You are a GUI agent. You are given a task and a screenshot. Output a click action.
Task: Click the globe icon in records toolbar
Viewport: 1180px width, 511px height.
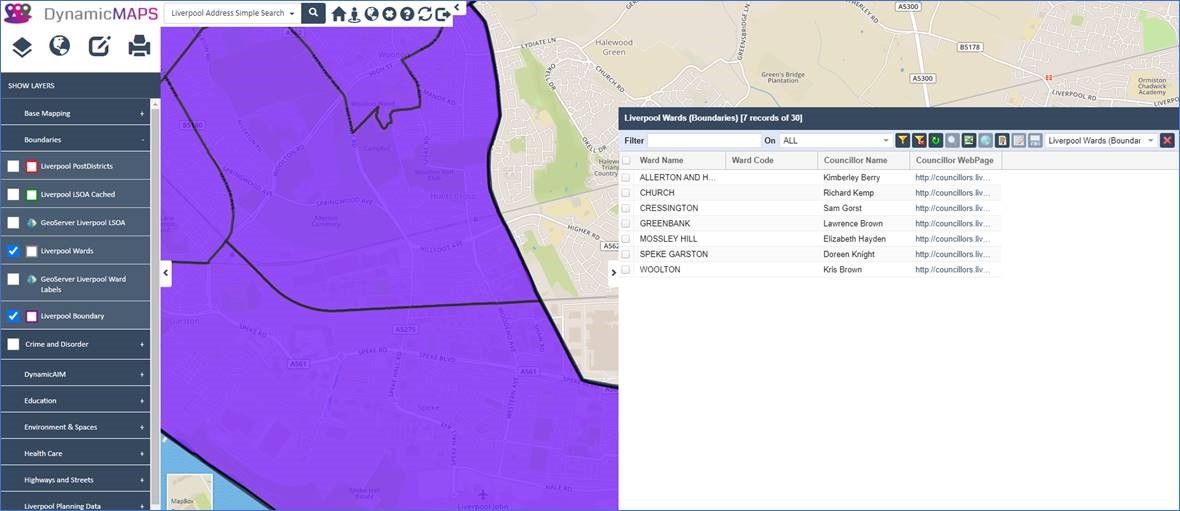coord(985,141)
